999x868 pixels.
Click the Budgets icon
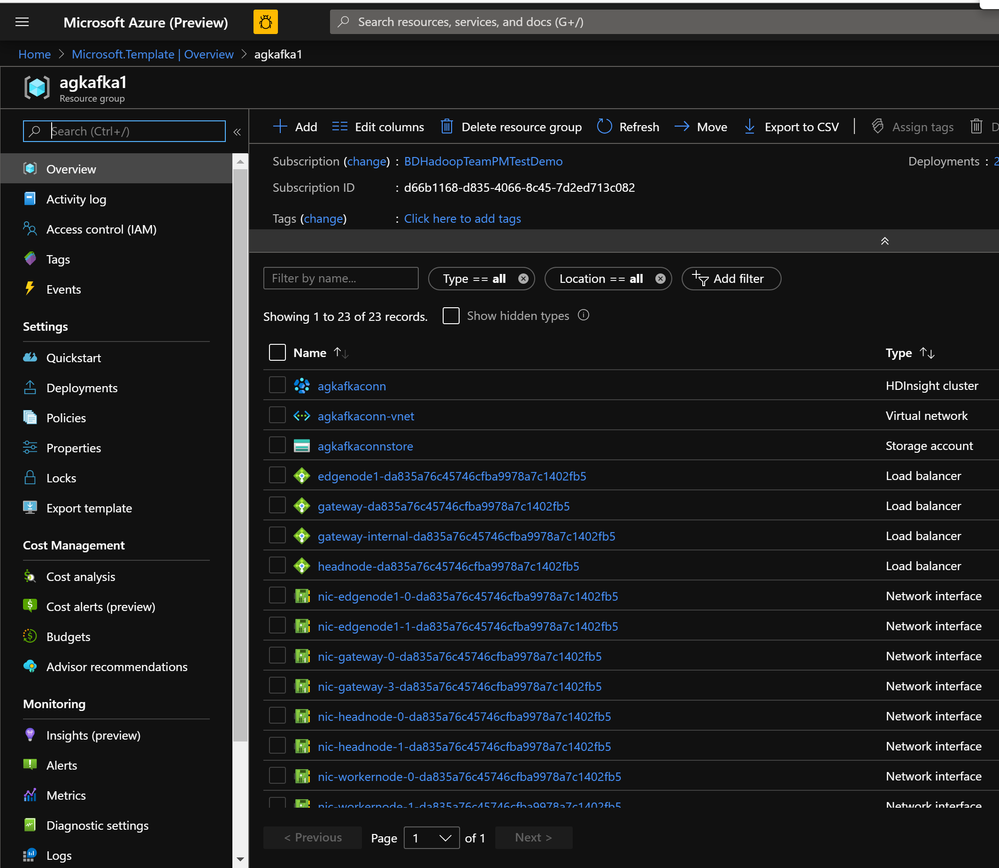(x=30, y=636)
